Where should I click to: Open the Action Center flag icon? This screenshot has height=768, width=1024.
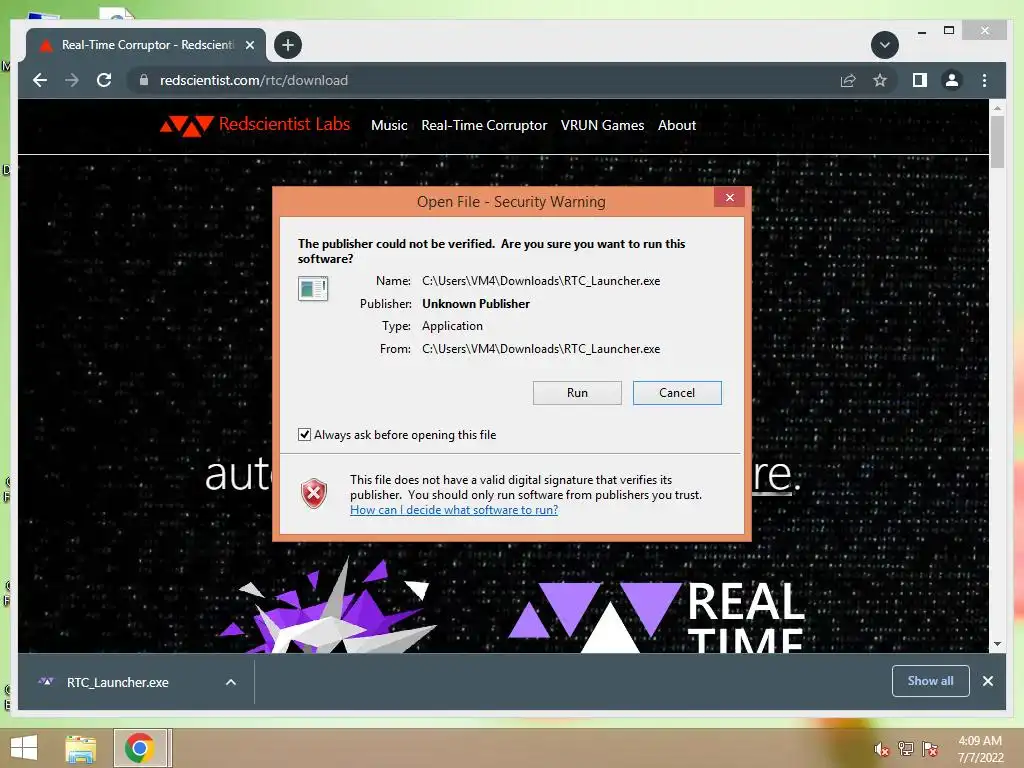[930, 748]
